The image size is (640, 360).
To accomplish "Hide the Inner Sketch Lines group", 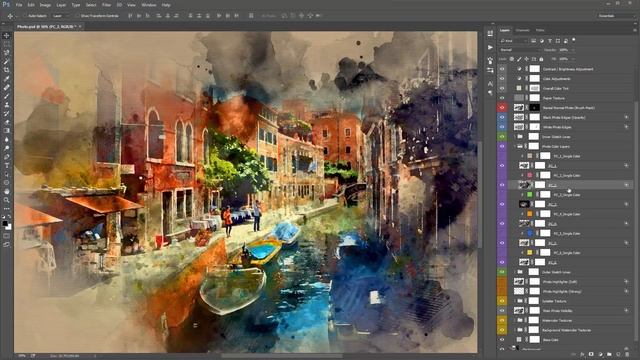I will pyautogui.click(x=502, y=137).
